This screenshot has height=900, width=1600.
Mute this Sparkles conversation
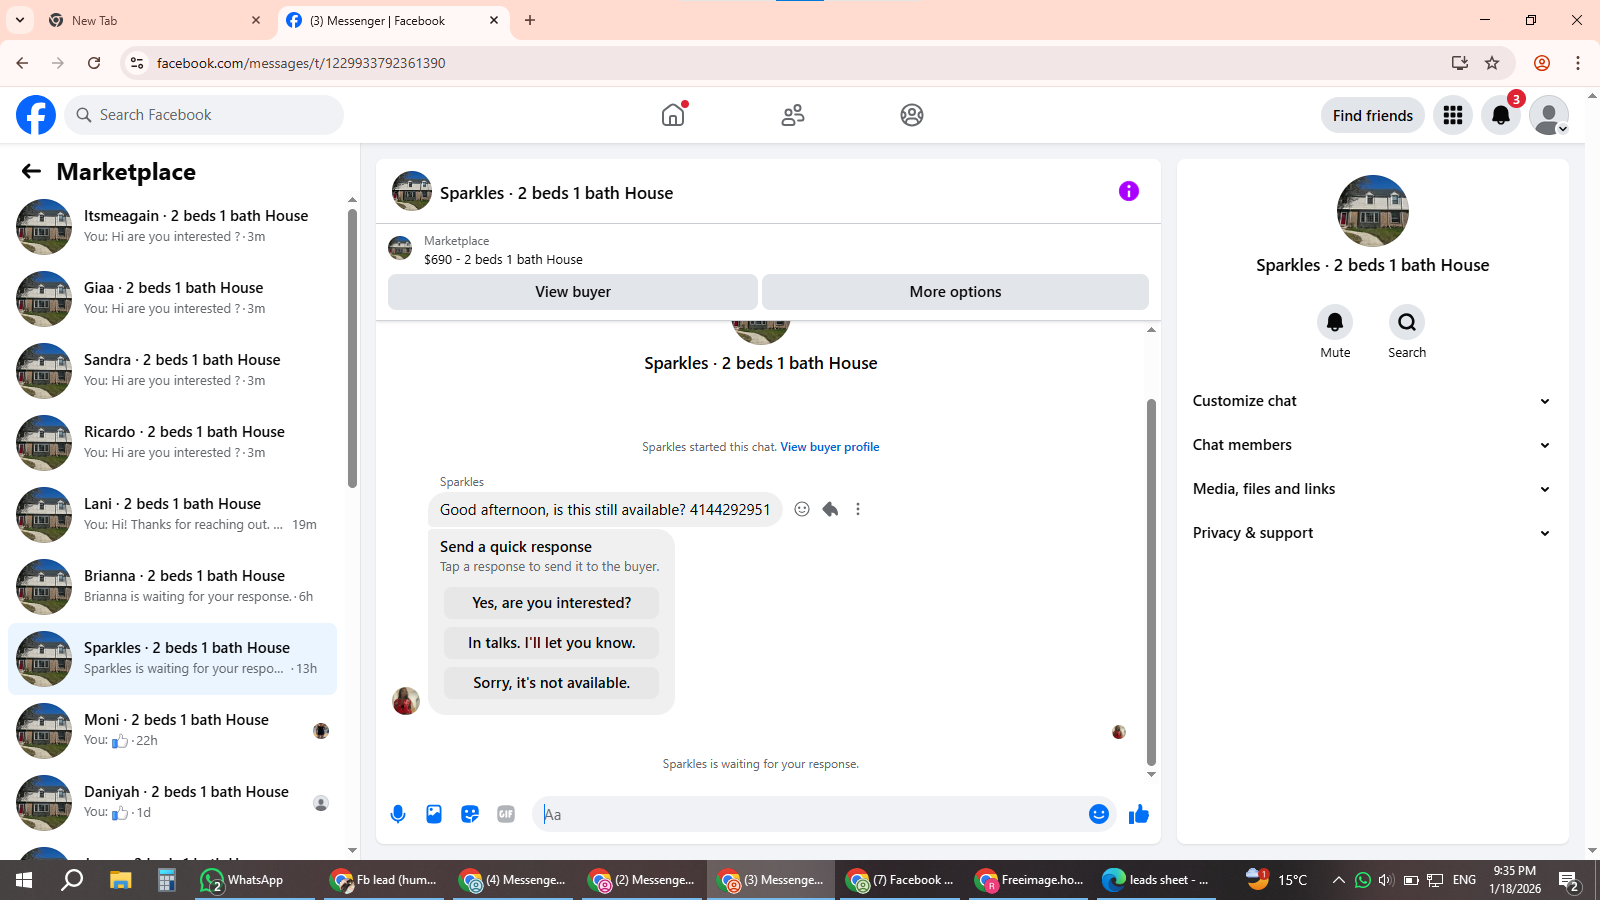pyautogui.click(x=1335, y=322)
